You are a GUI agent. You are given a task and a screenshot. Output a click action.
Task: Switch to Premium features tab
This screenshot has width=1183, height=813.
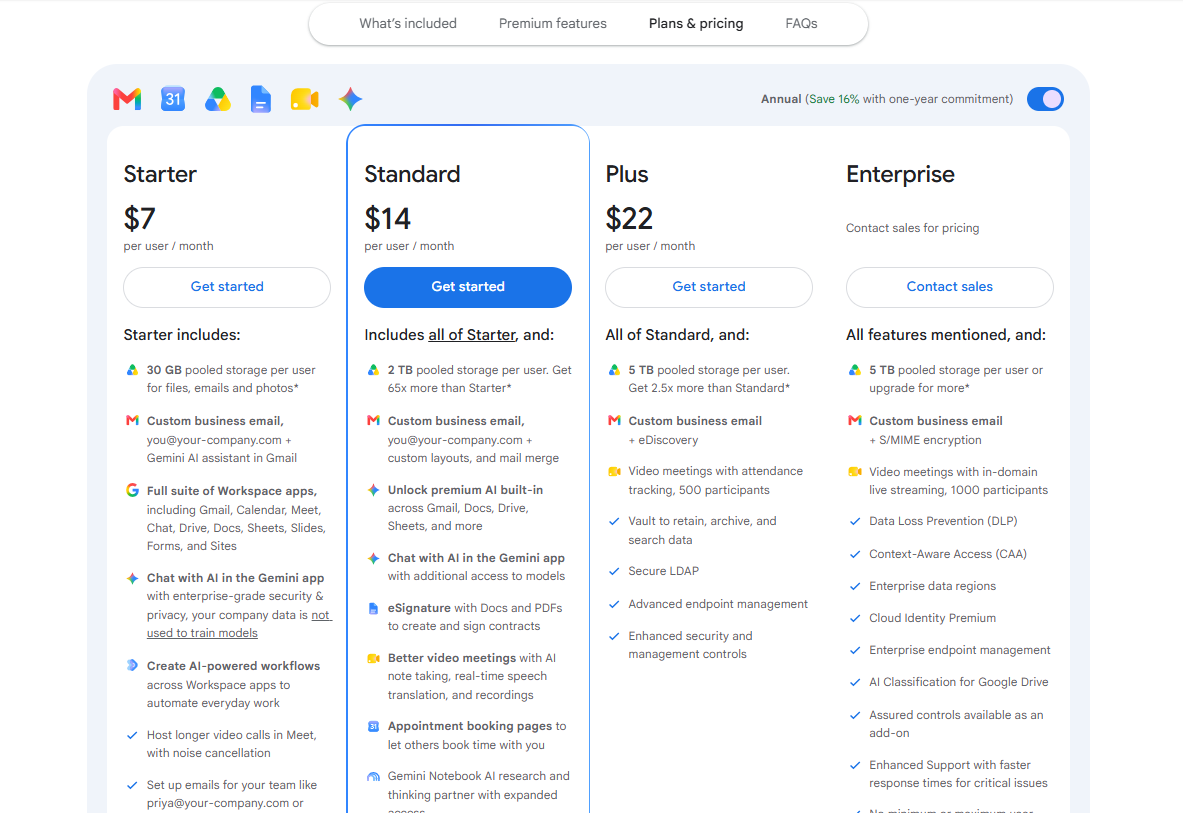552,23
